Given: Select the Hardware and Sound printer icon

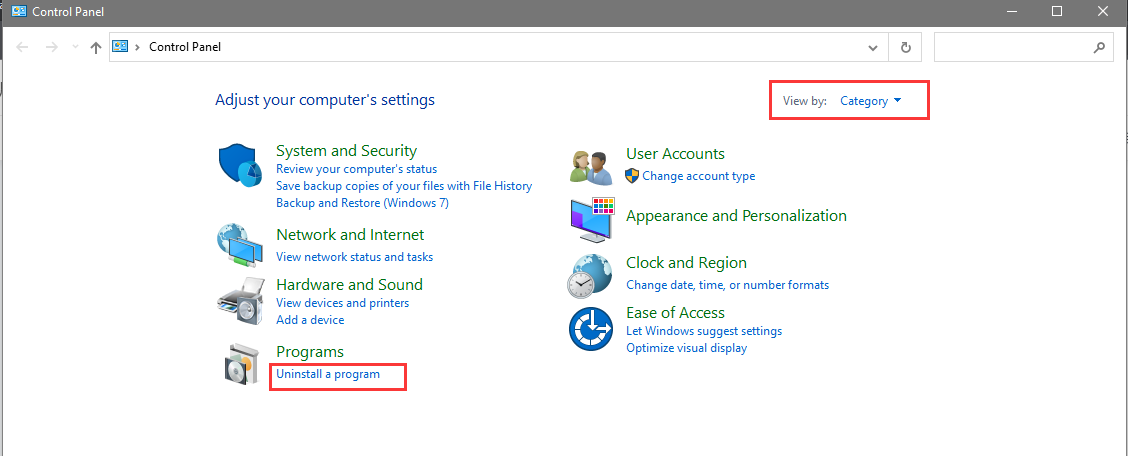Looking at the screenshot, I should click(x=240, y=299).
